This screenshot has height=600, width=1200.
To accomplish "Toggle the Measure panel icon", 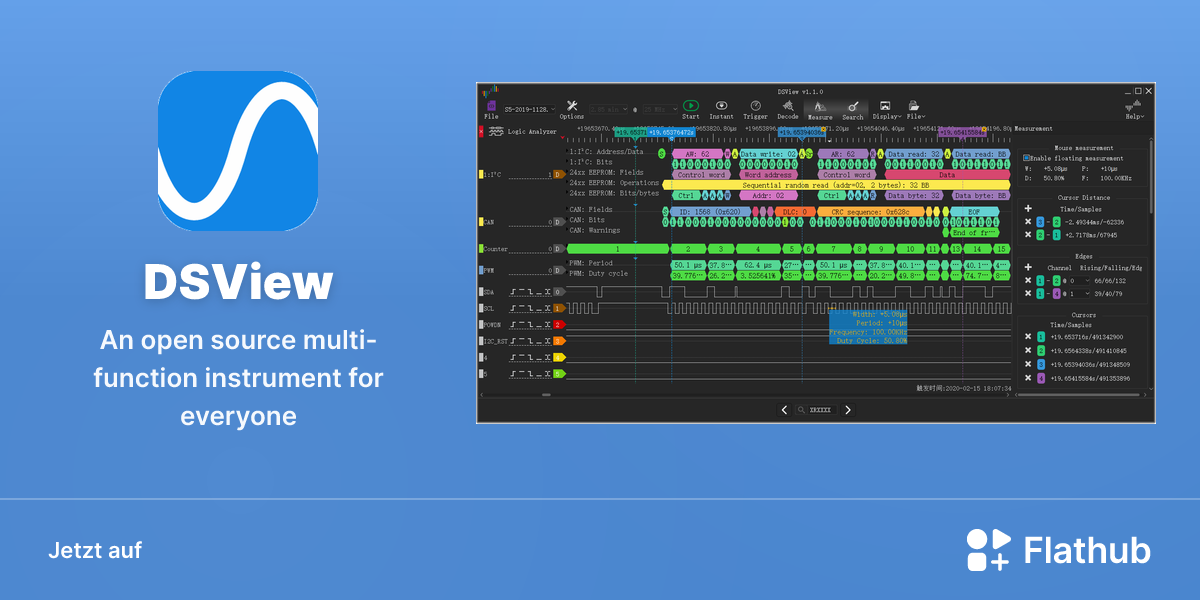I will 820,105.
